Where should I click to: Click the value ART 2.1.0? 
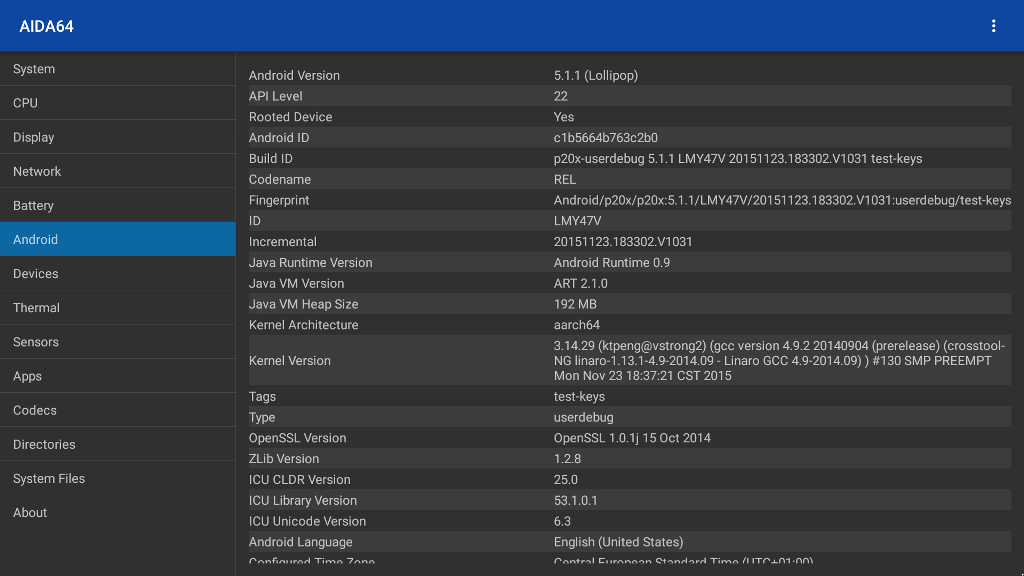pyautogui.click(x=581, y=283)
